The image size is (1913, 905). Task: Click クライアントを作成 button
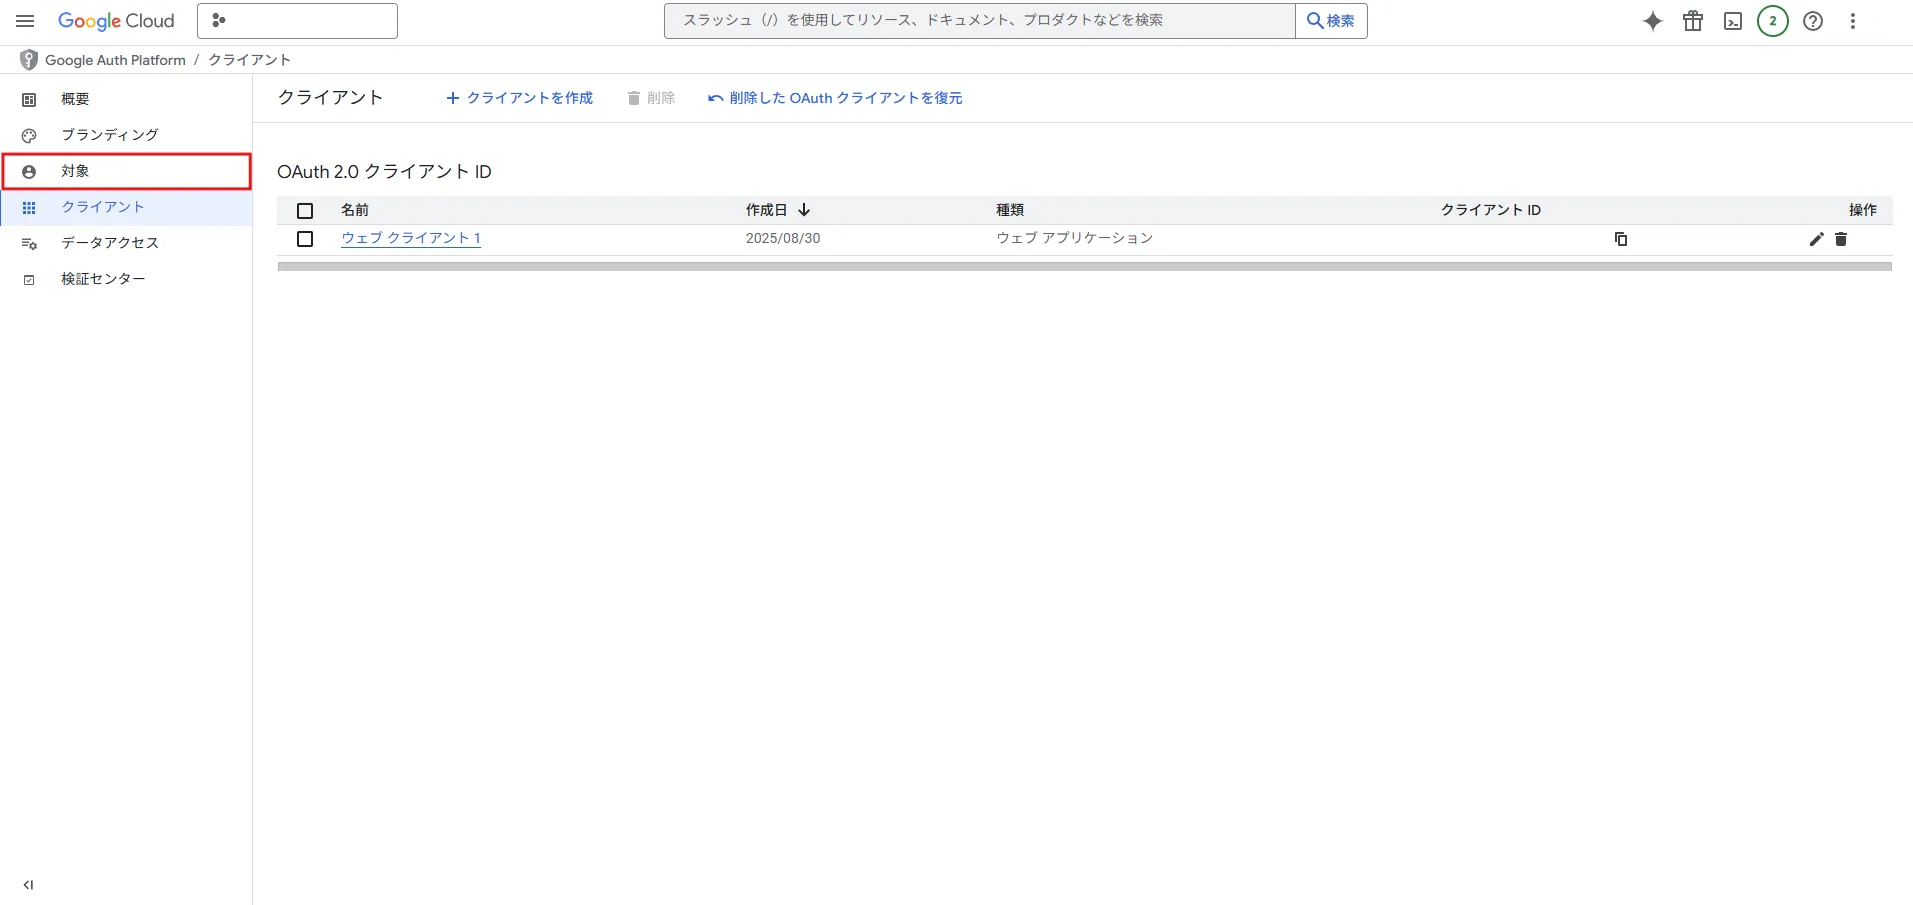point(519,98)
